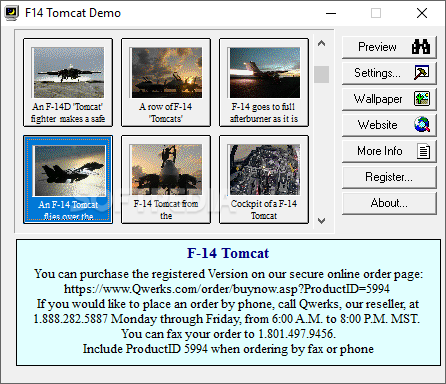The width and height of the screenshot is (446, 384).
Task: Click the Wallpaper button label
Action: [x=378, y=99]
